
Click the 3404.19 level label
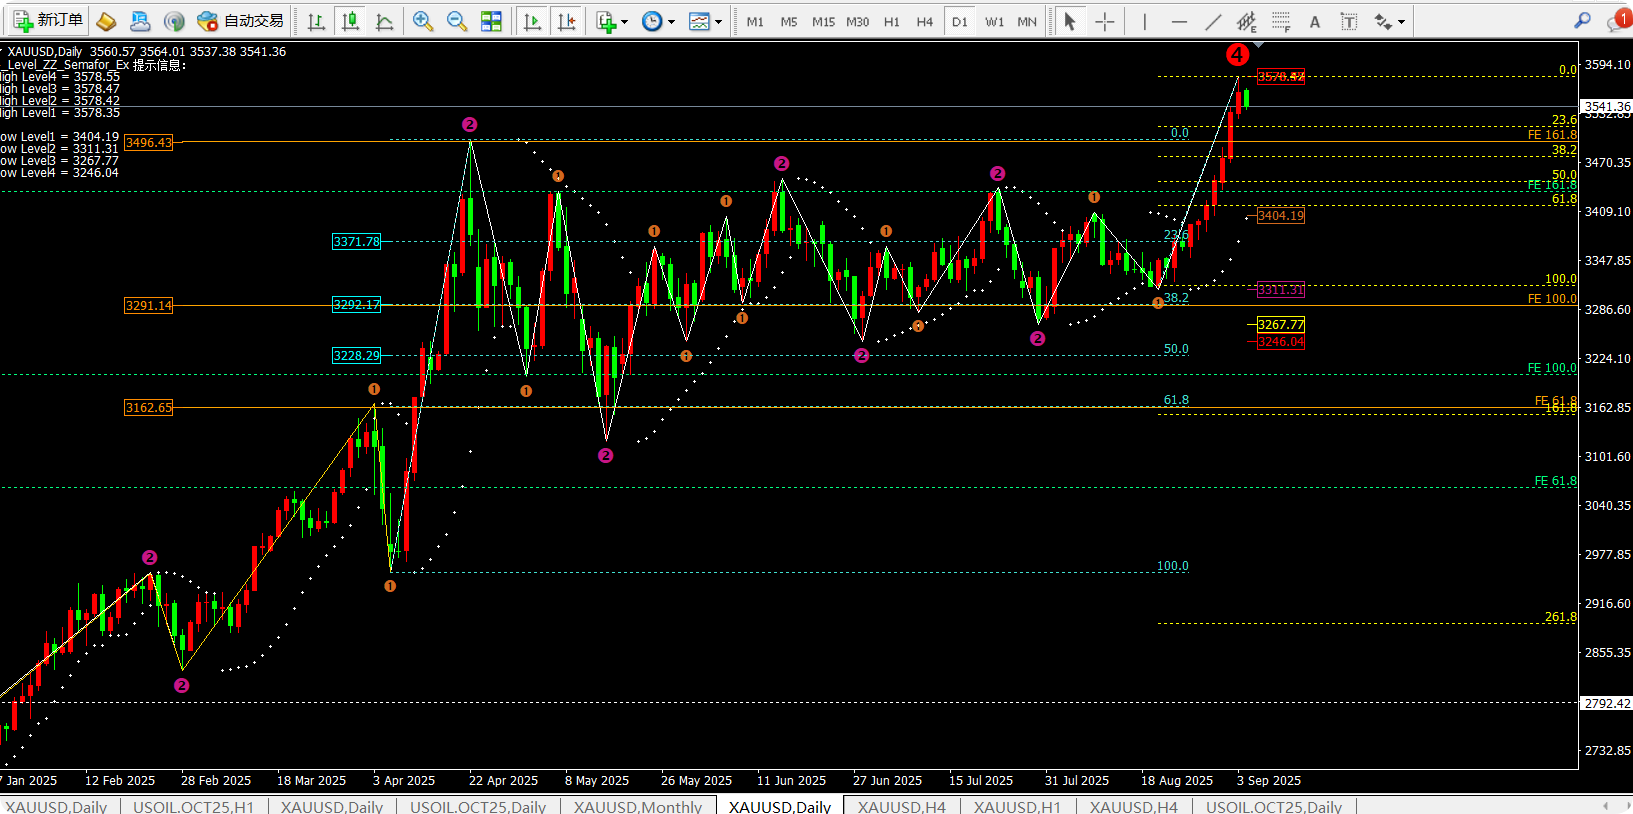pos(1281,216)
